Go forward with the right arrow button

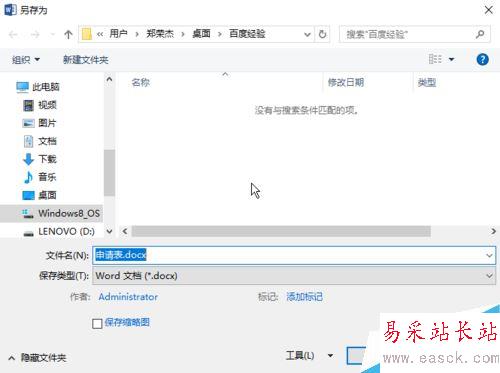coord(35,34)
